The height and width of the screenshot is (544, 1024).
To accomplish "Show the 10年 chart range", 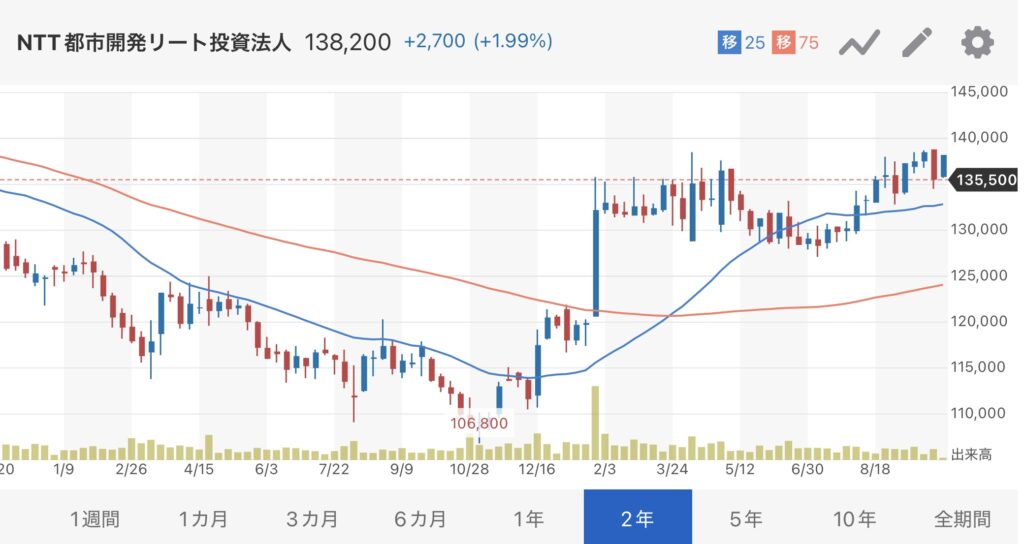I will 854,519.
